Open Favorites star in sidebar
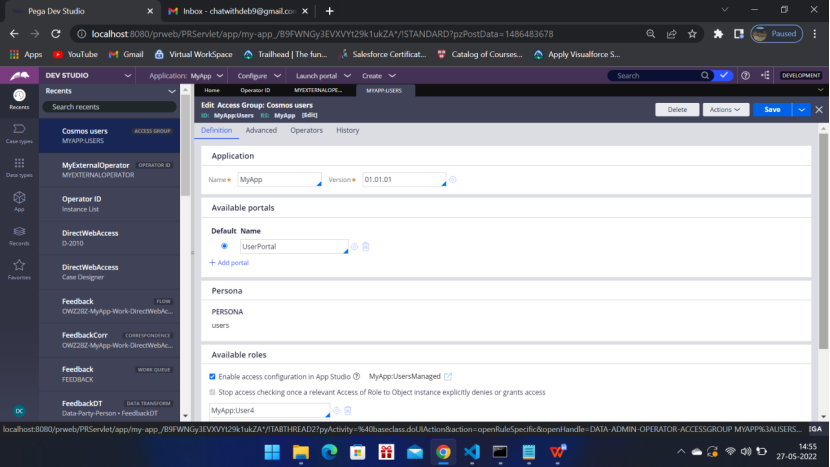Screen dimensions: 830x467 click(x=19, y=270)
